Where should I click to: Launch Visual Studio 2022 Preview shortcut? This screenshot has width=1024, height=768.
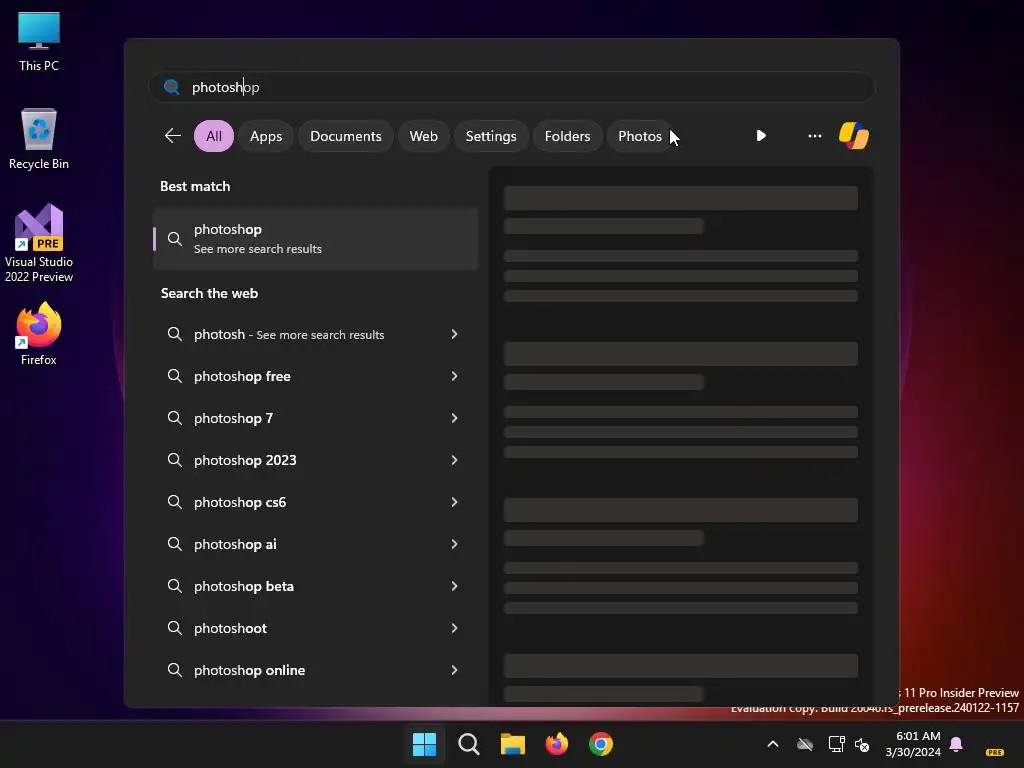[x=39, y=244]
